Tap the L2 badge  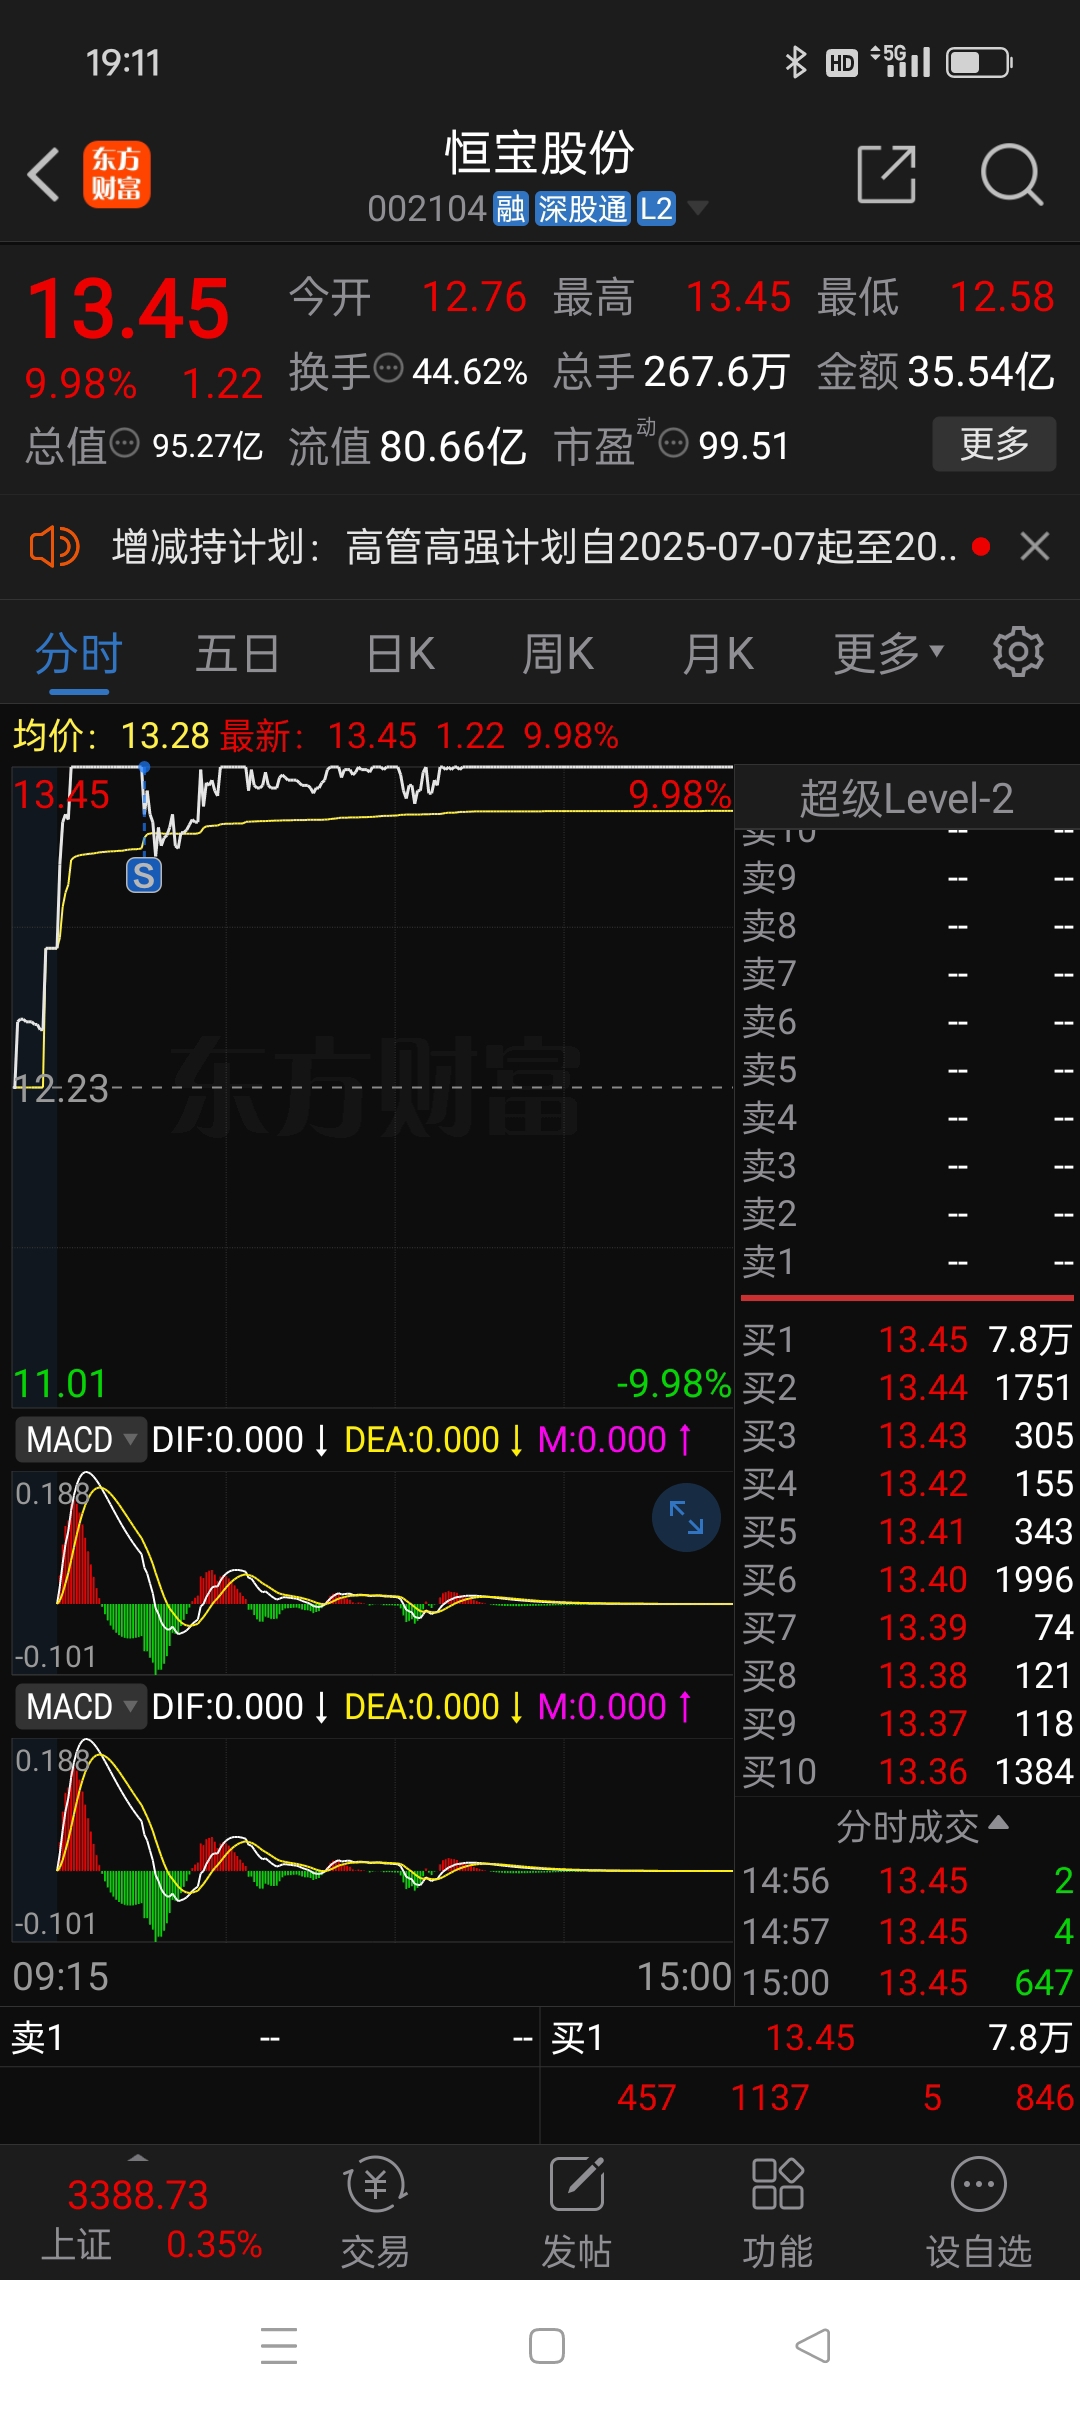coord(656,209)
